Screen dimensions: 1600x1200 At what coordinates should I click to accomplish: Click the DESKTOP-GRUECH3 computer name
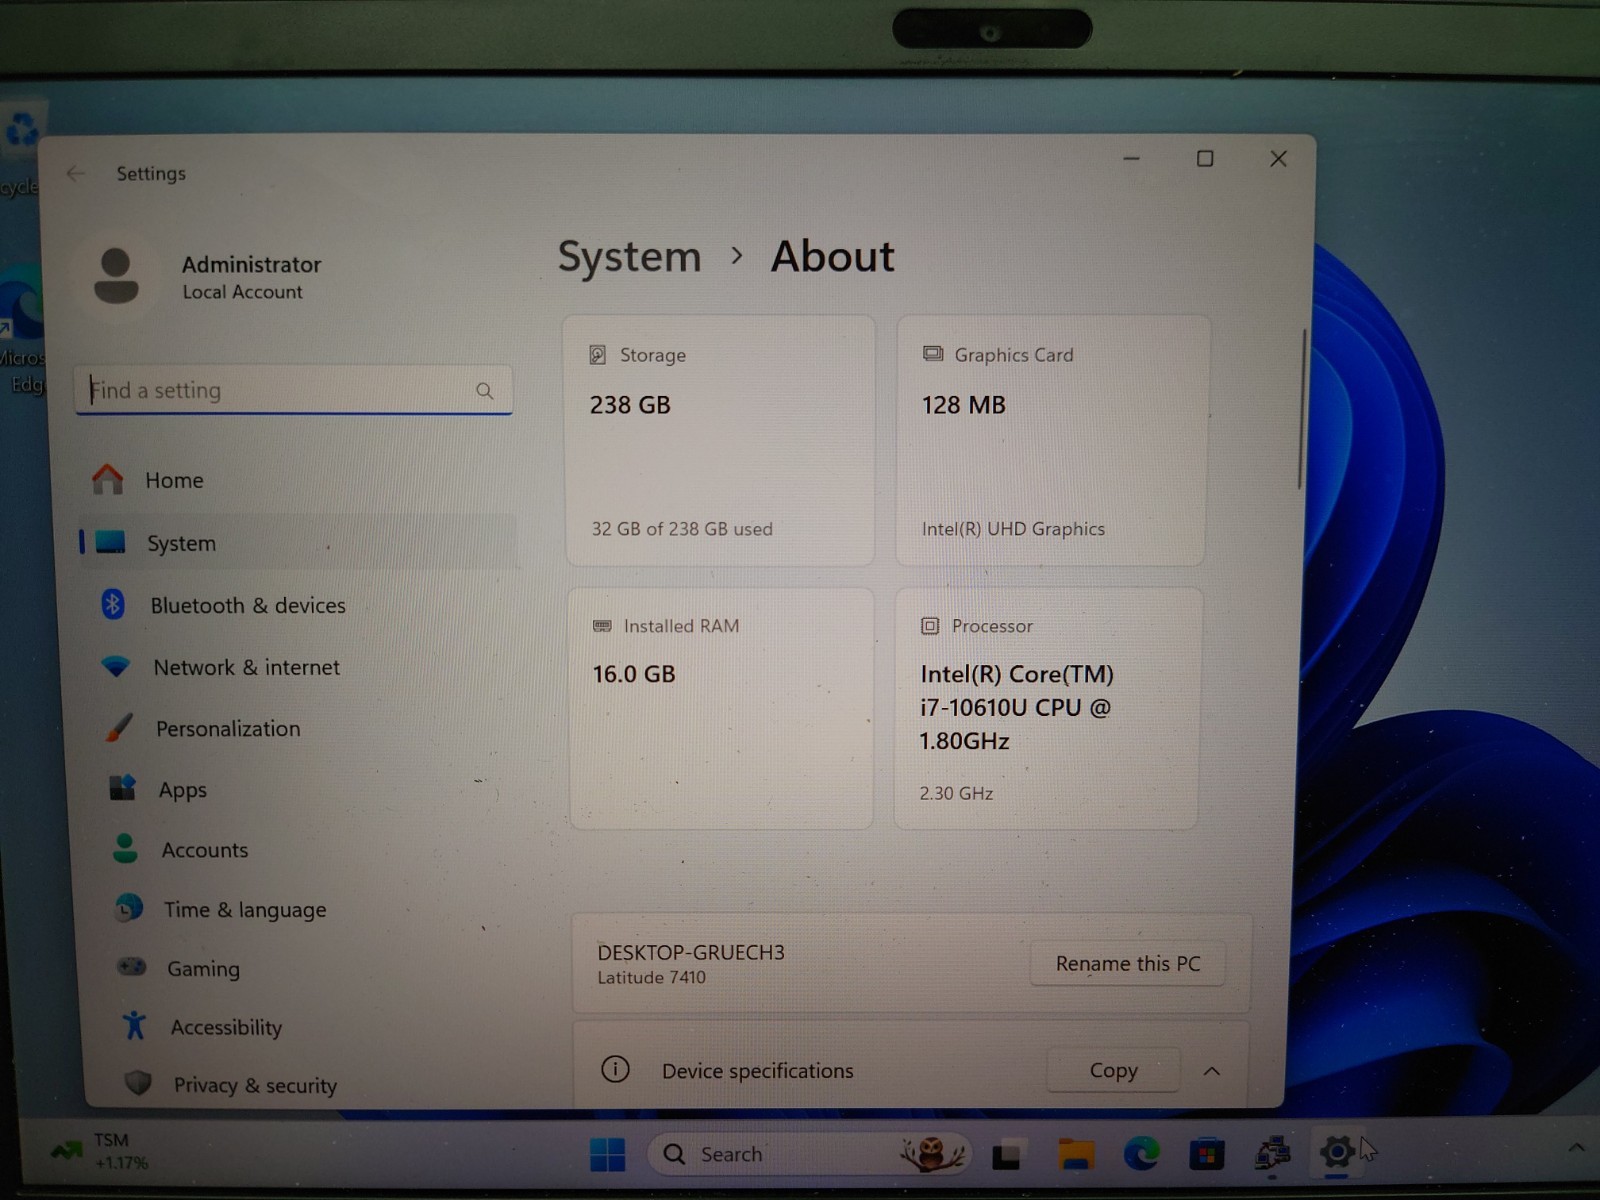pyautogui.click(x=691, y=952)
